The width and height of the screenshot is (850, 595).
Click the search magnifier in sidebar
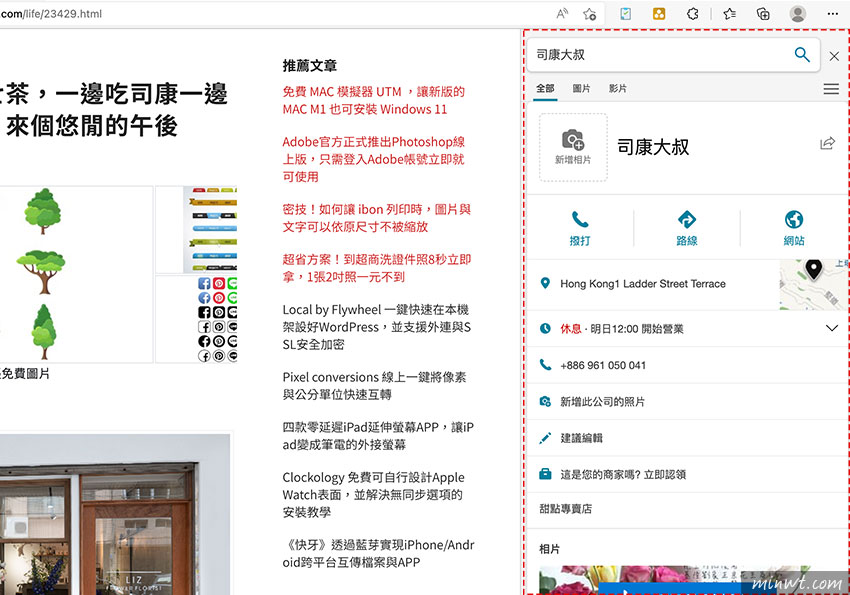802,54
